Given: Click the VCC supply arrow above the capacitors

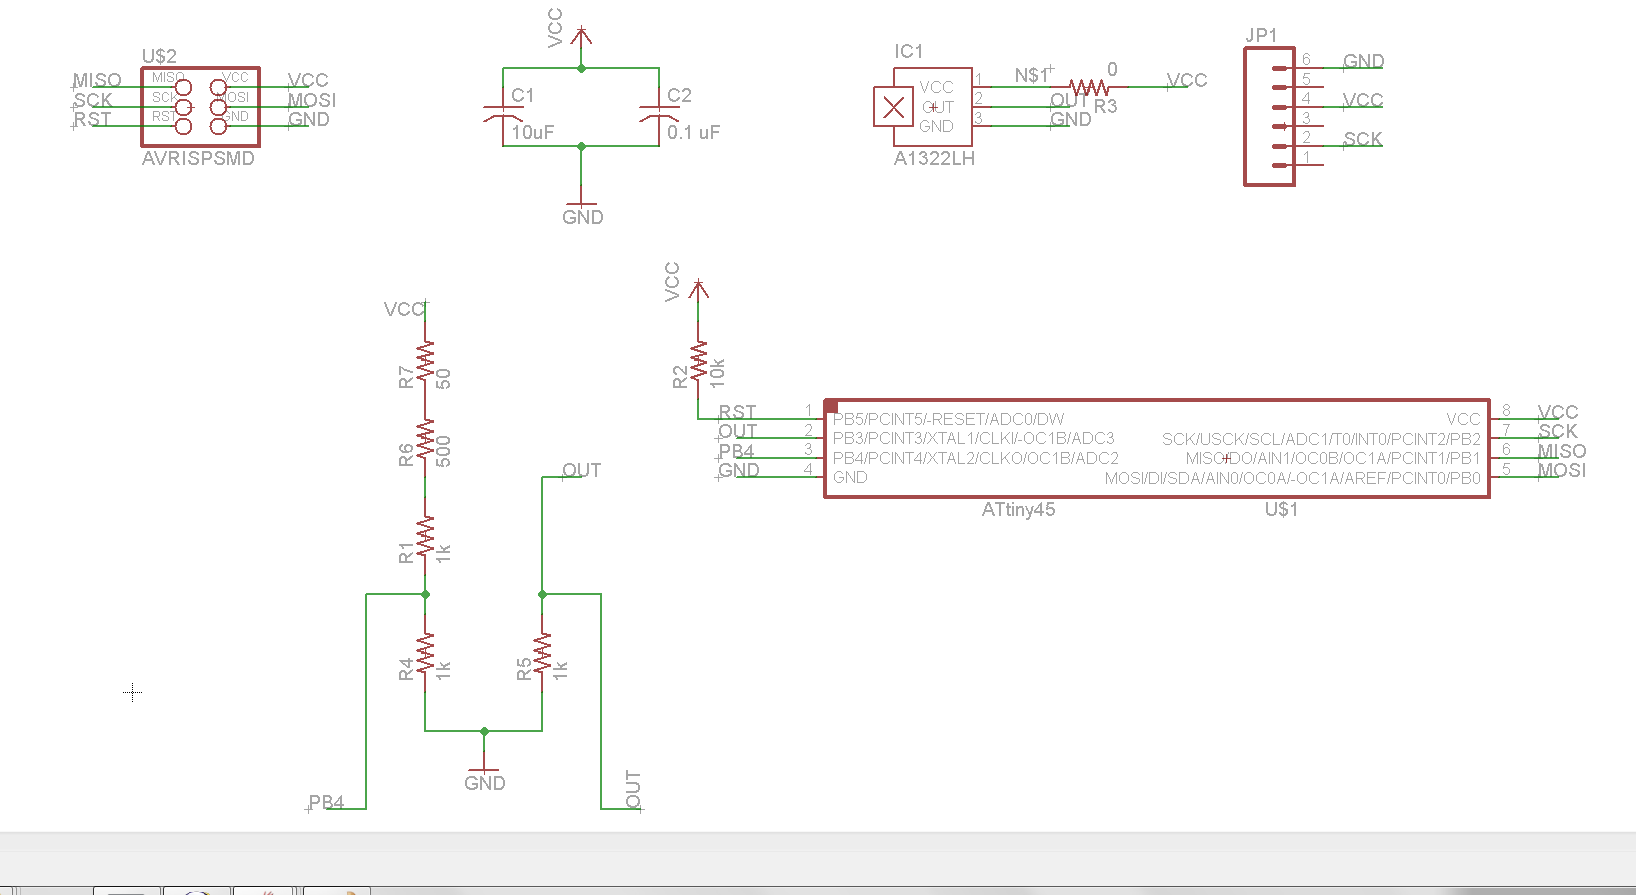Looking at the screenshot, I should (x=581, y=37).
